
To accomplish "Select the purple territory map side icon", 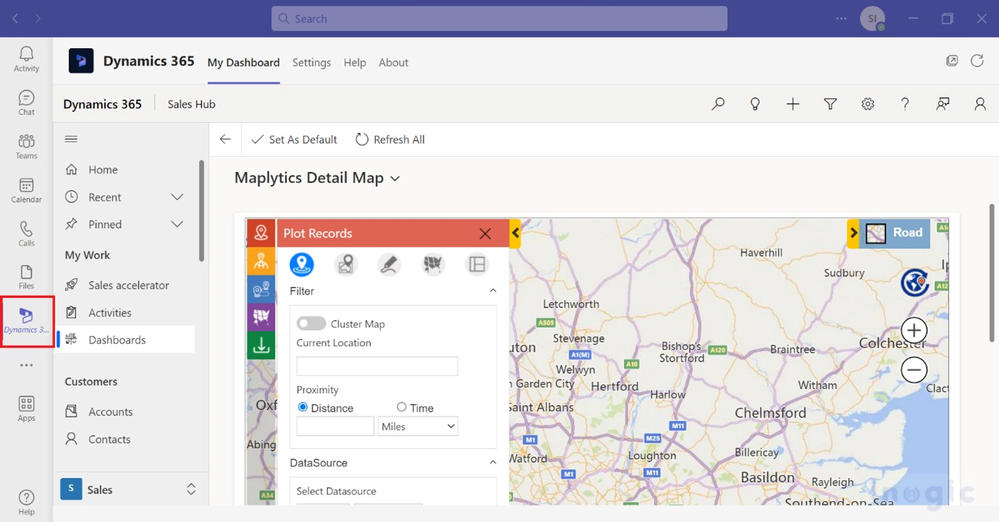I will [261, 317].
